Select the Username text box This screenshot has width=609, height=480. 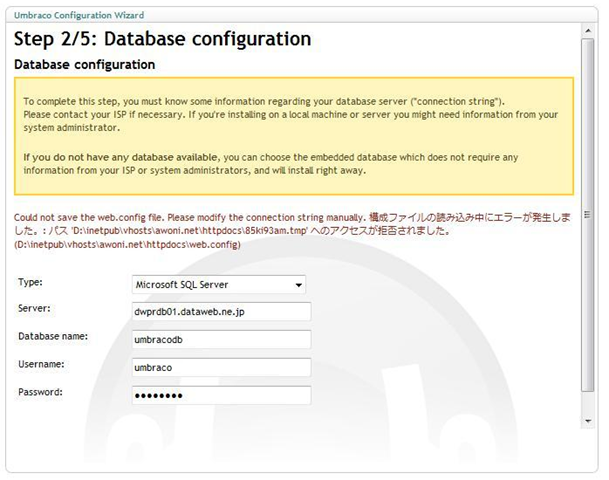point(221,367)
